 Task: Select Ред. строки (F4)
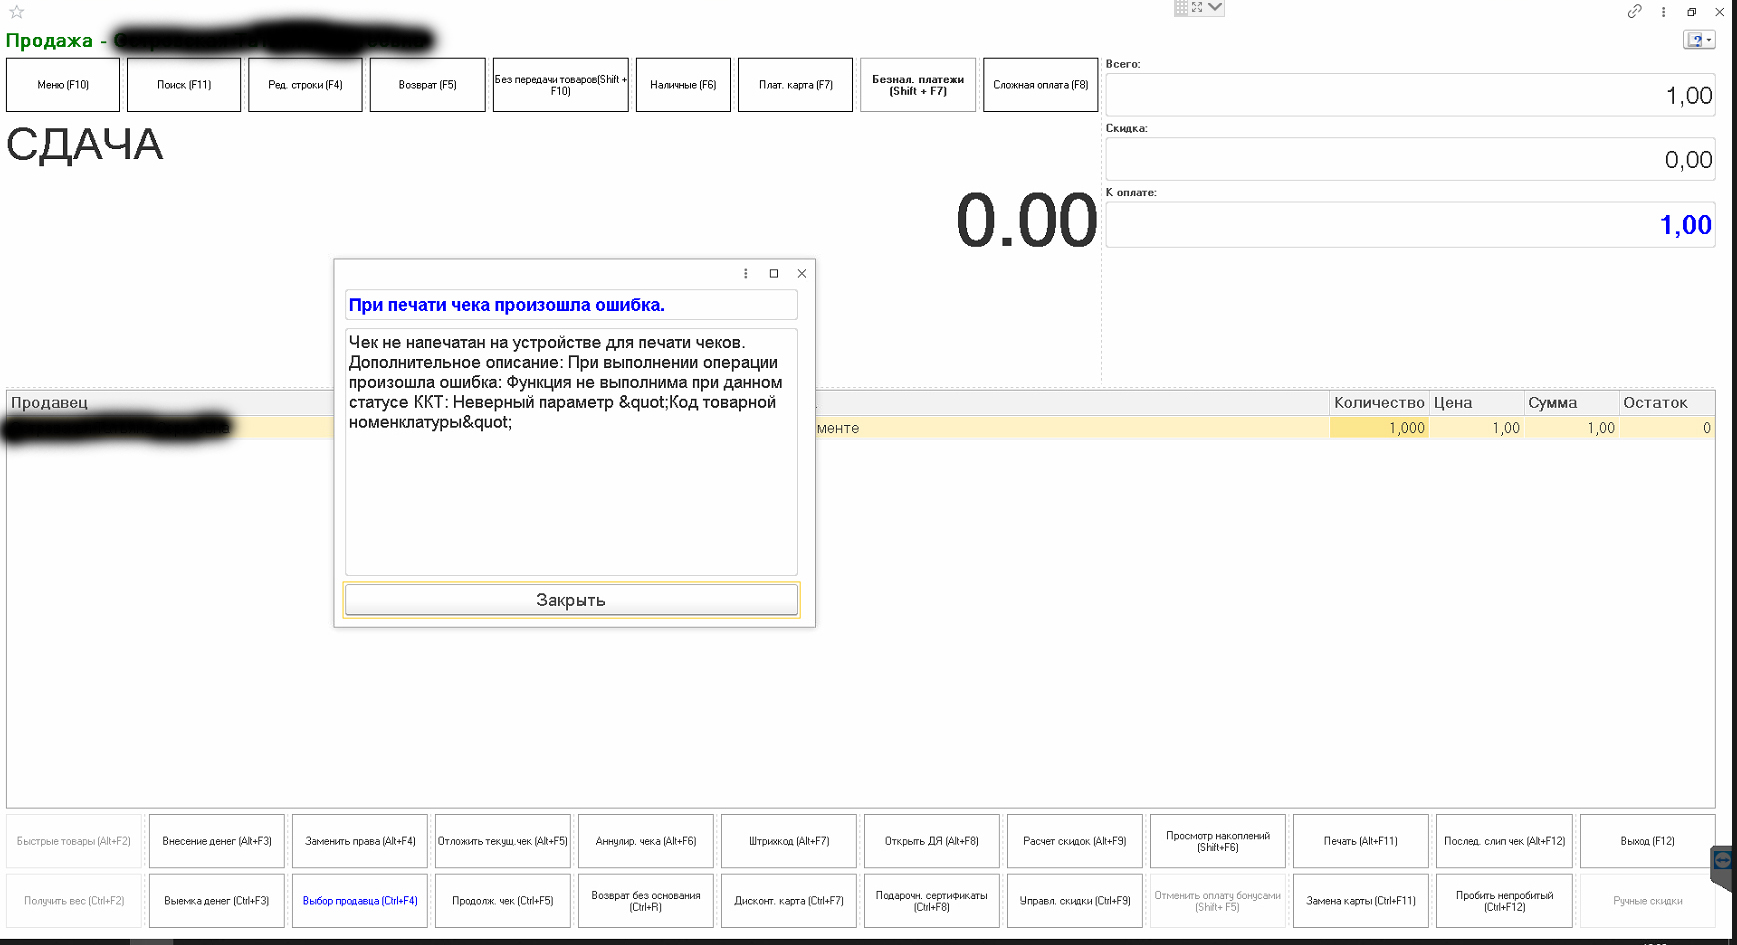tap(305, 85)
